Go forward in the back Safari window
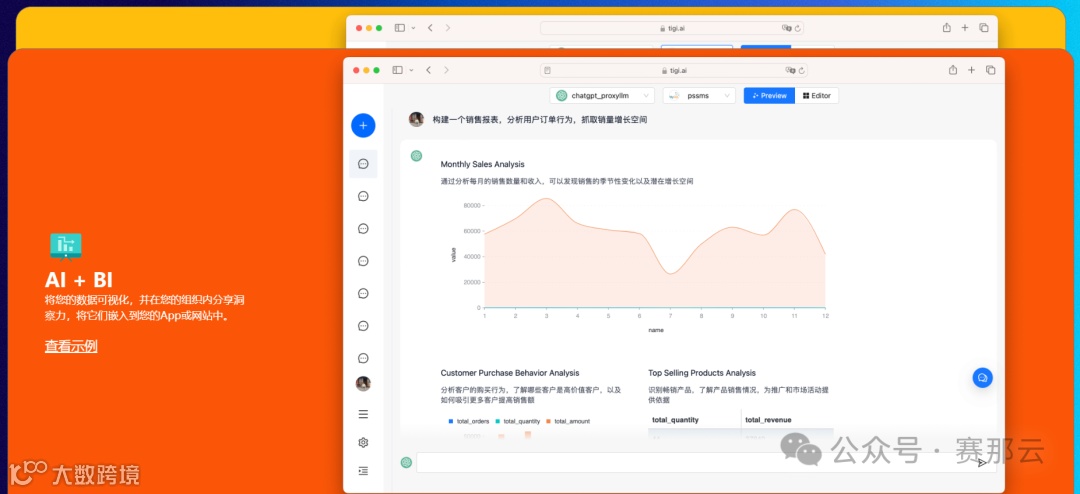 pyautogui.click(x=448, y=28)
